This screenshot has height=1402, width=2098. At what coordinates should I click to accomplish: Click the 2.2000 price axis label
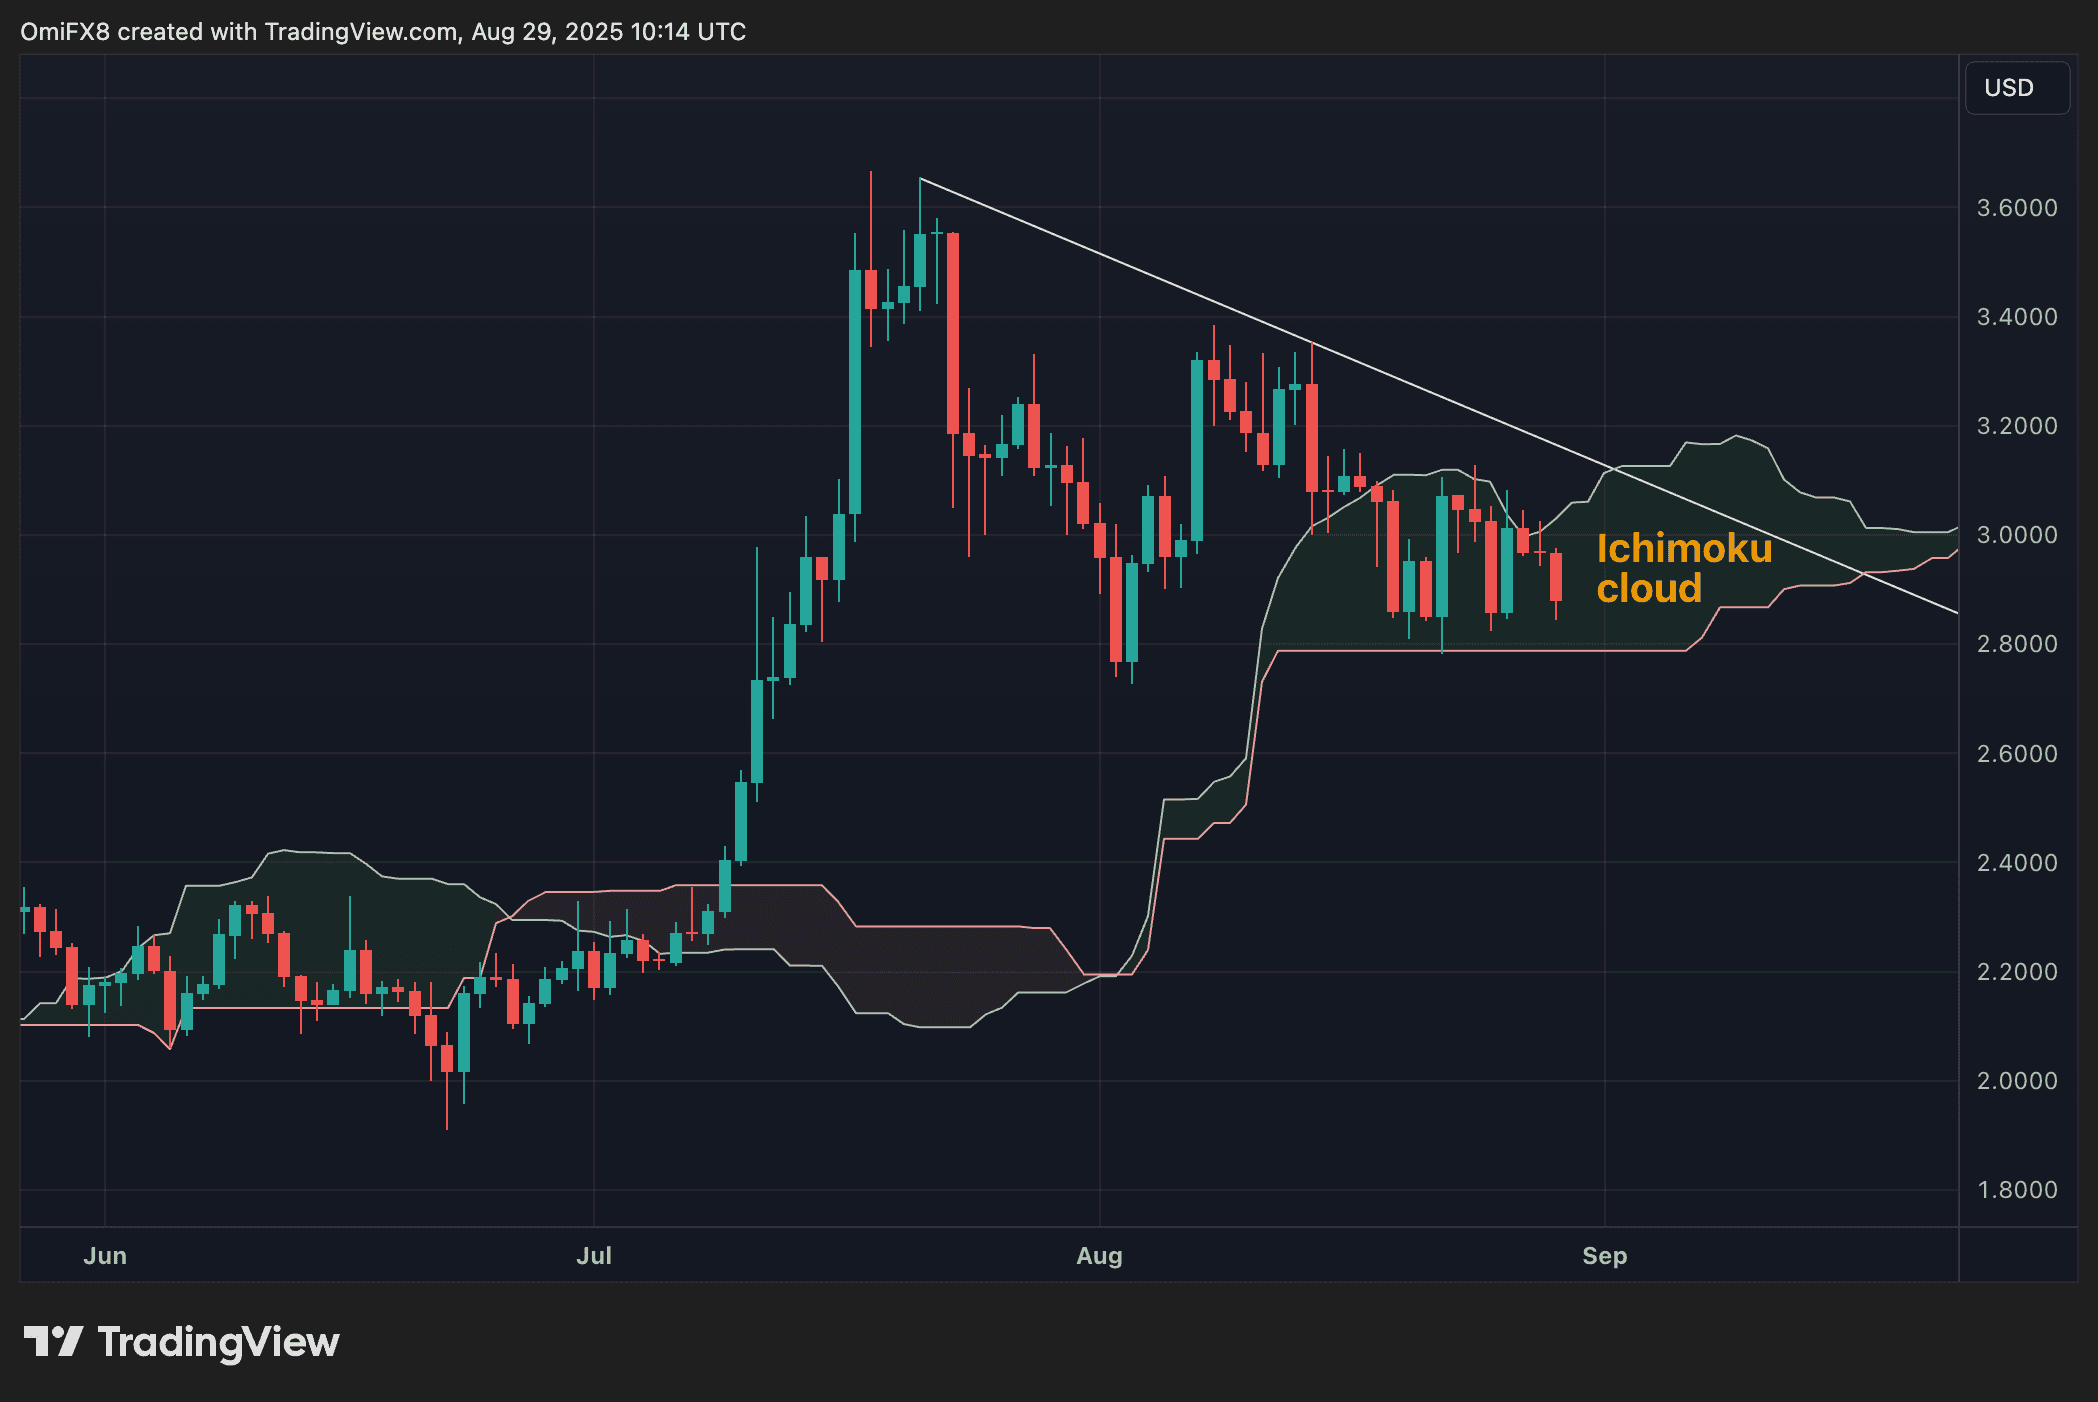pyautogui.click(x=2017, y=972)
